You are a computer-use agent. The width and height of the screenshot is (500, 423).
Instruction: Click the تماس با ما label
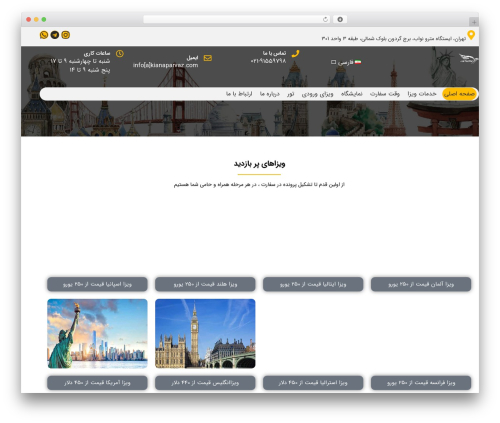click(x=274, y=53)
